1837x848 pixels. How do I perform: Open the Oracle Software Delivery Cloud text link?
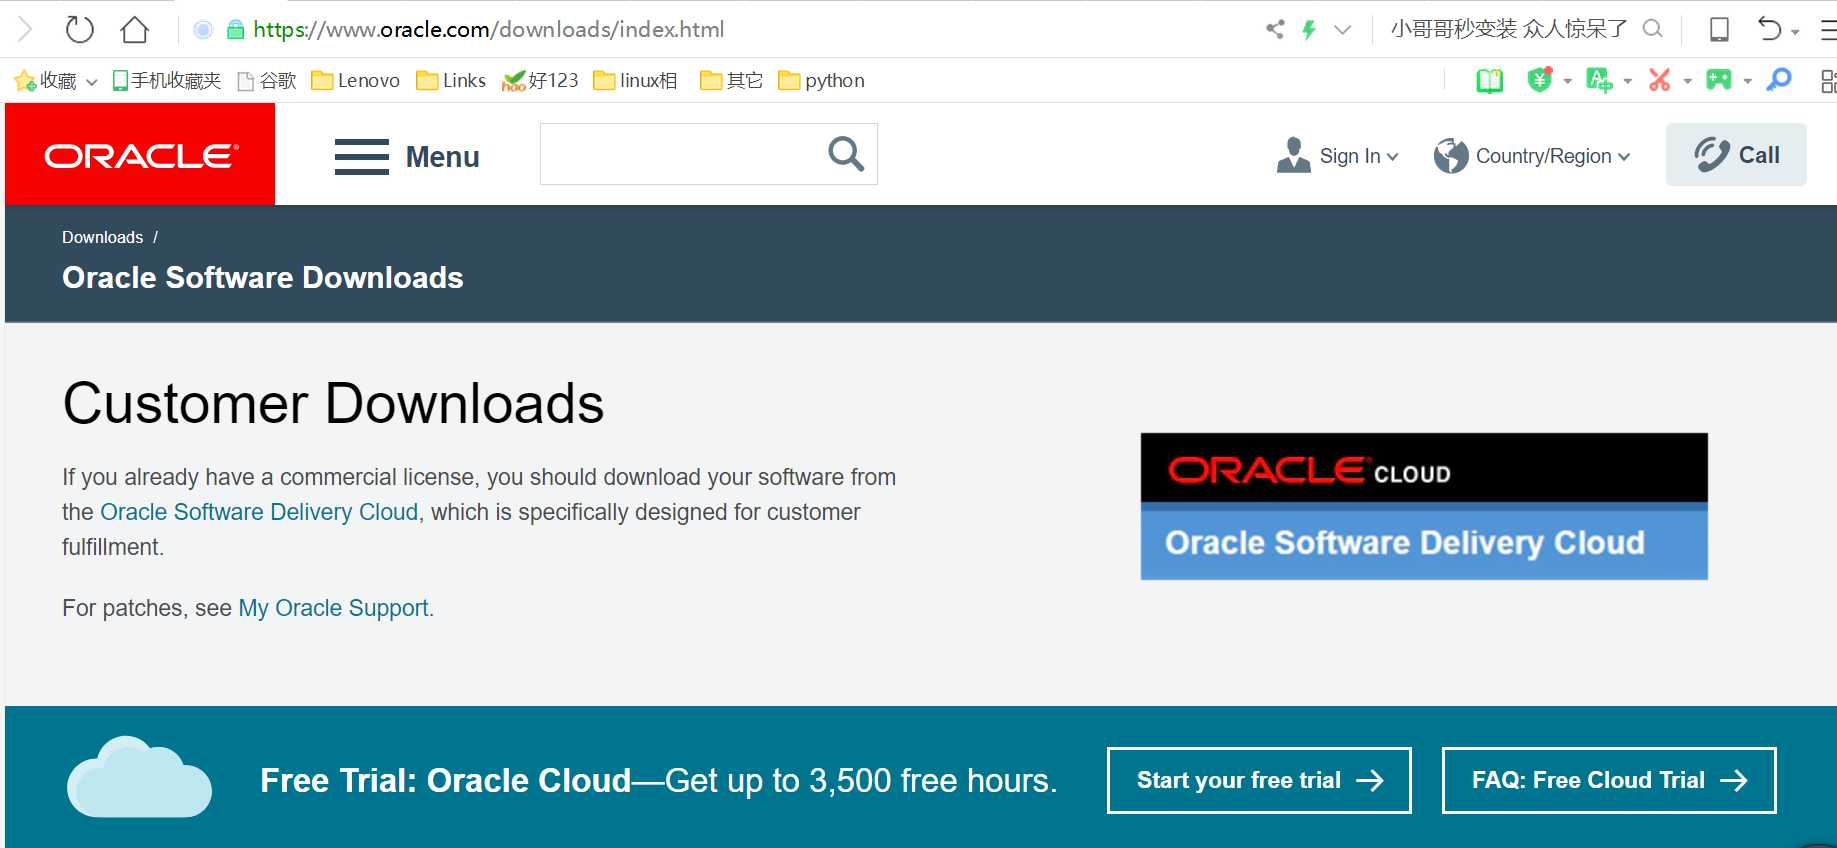tap(259, 512)
